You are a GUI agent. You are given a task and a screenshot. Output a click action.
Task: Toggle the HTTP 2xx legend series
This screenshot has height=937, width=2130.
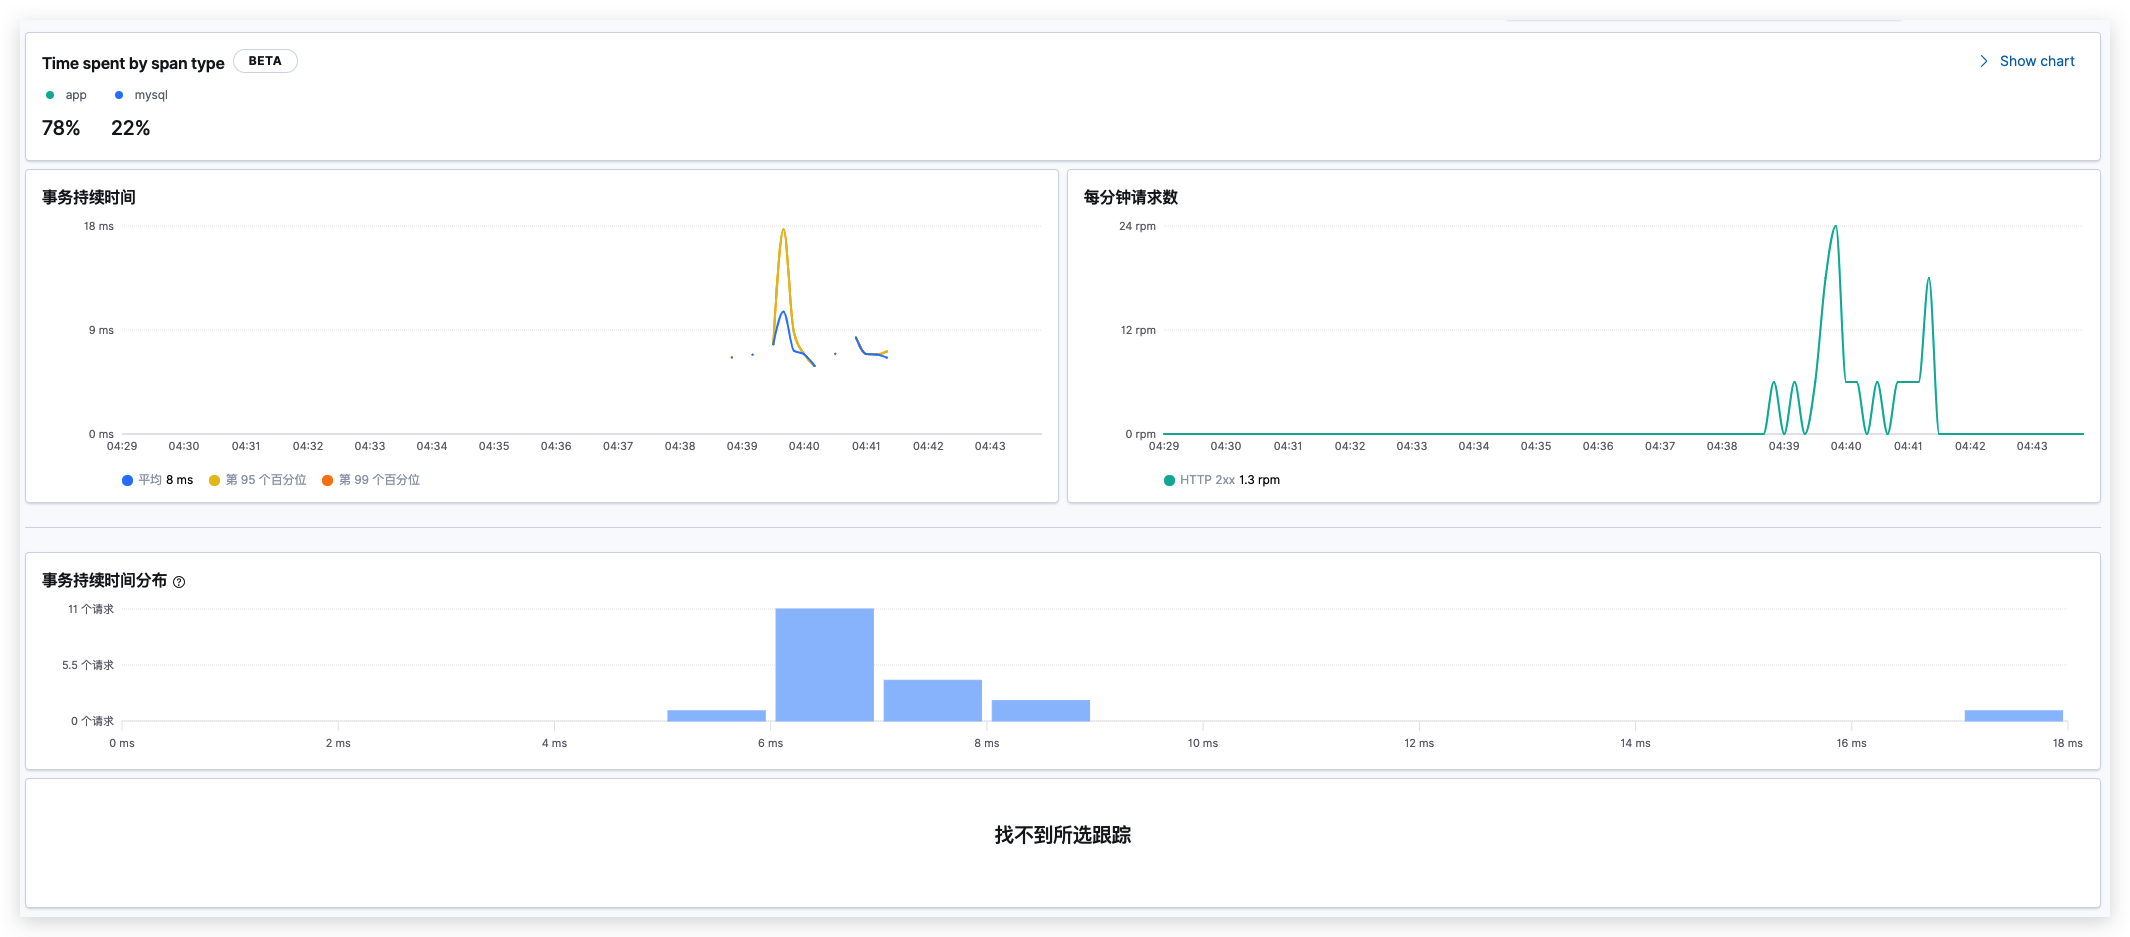1222,480
